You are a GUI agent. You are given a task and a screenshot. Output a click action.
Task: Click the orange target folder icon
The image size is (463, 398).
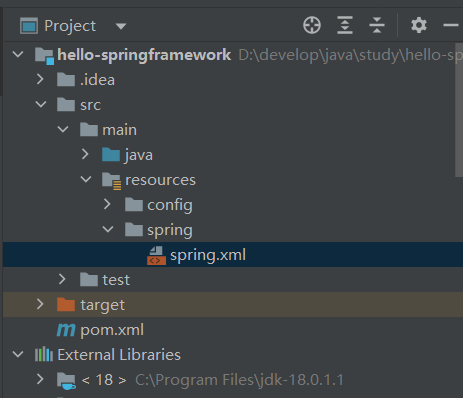click(x=66, y=304)
